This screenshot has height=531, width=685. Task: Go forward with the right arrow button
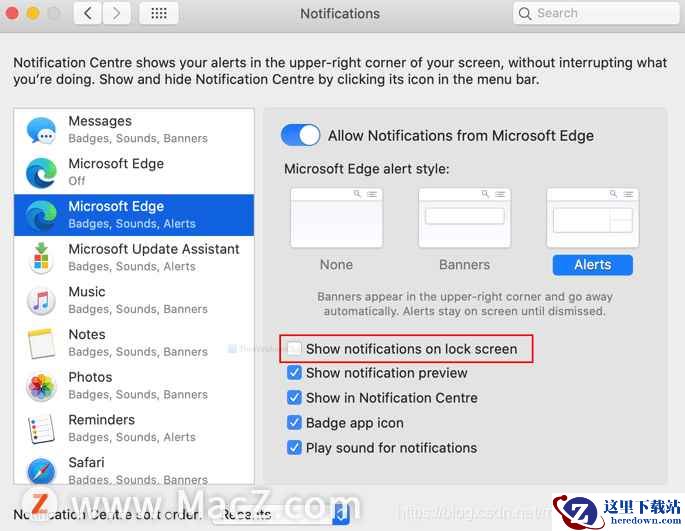point(116,13)
